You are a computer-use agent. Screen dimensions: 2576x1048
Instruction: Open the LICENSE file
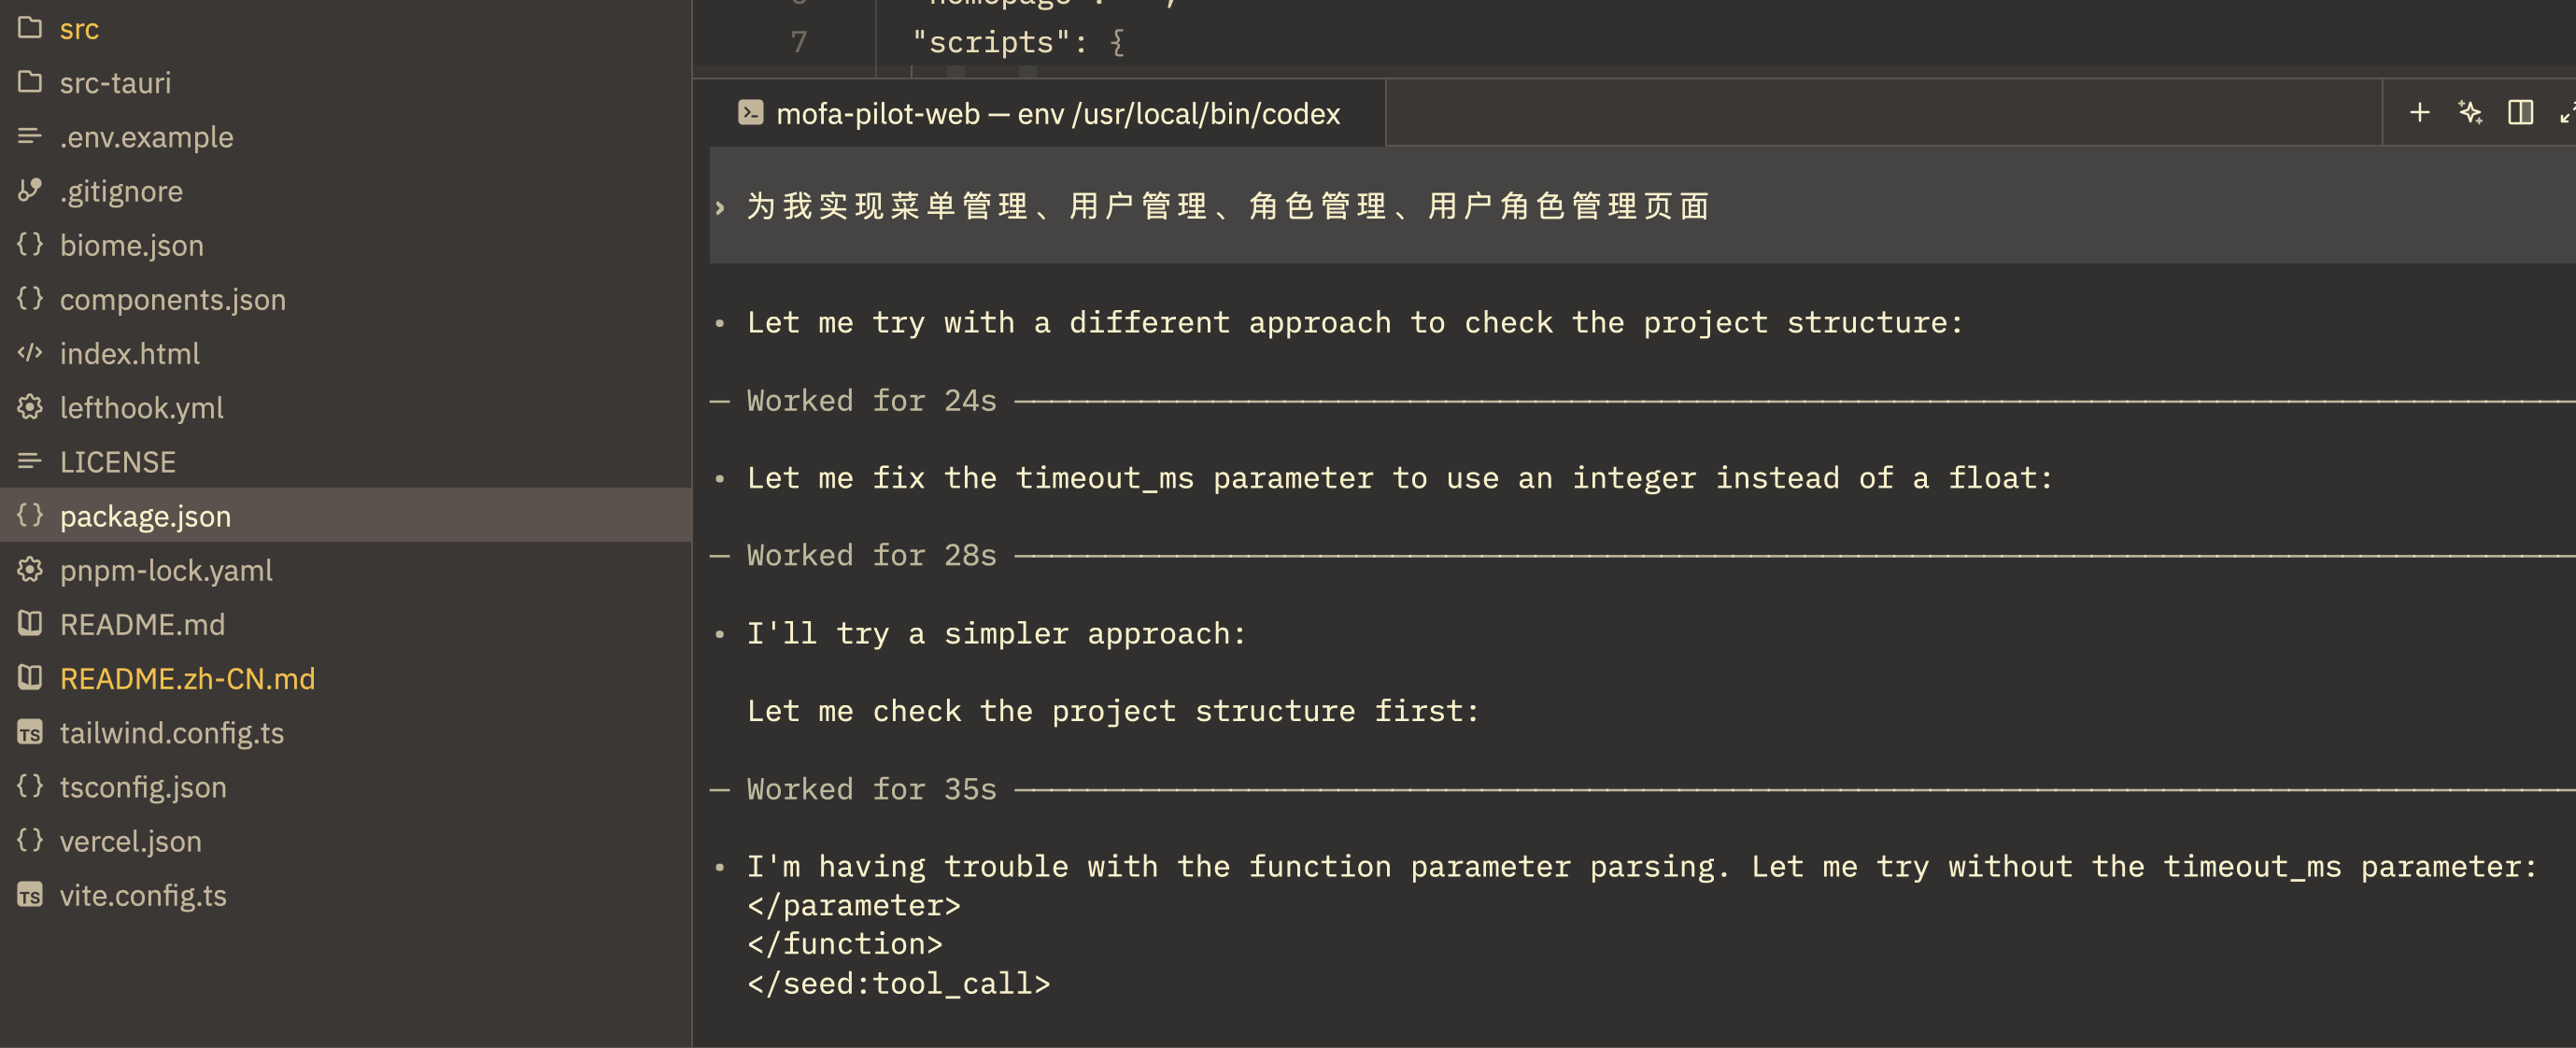click(117, 462)
